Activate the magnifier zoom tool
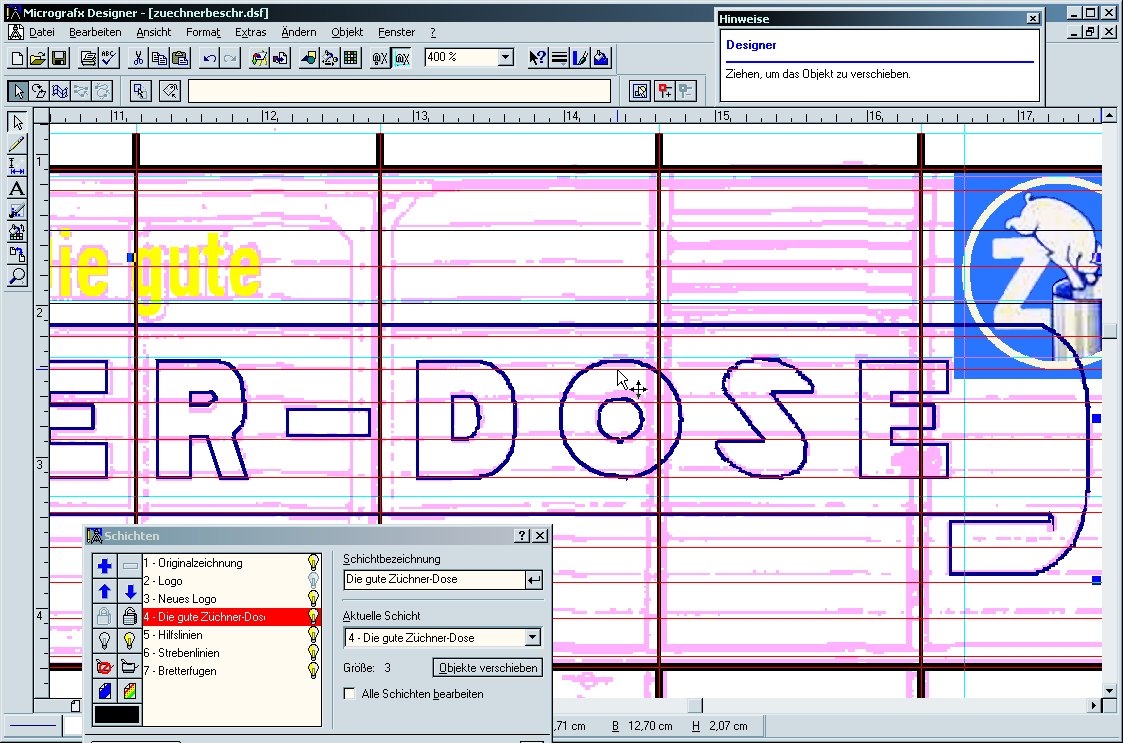This screenshot has width=1123, height=743. (17, 277)
